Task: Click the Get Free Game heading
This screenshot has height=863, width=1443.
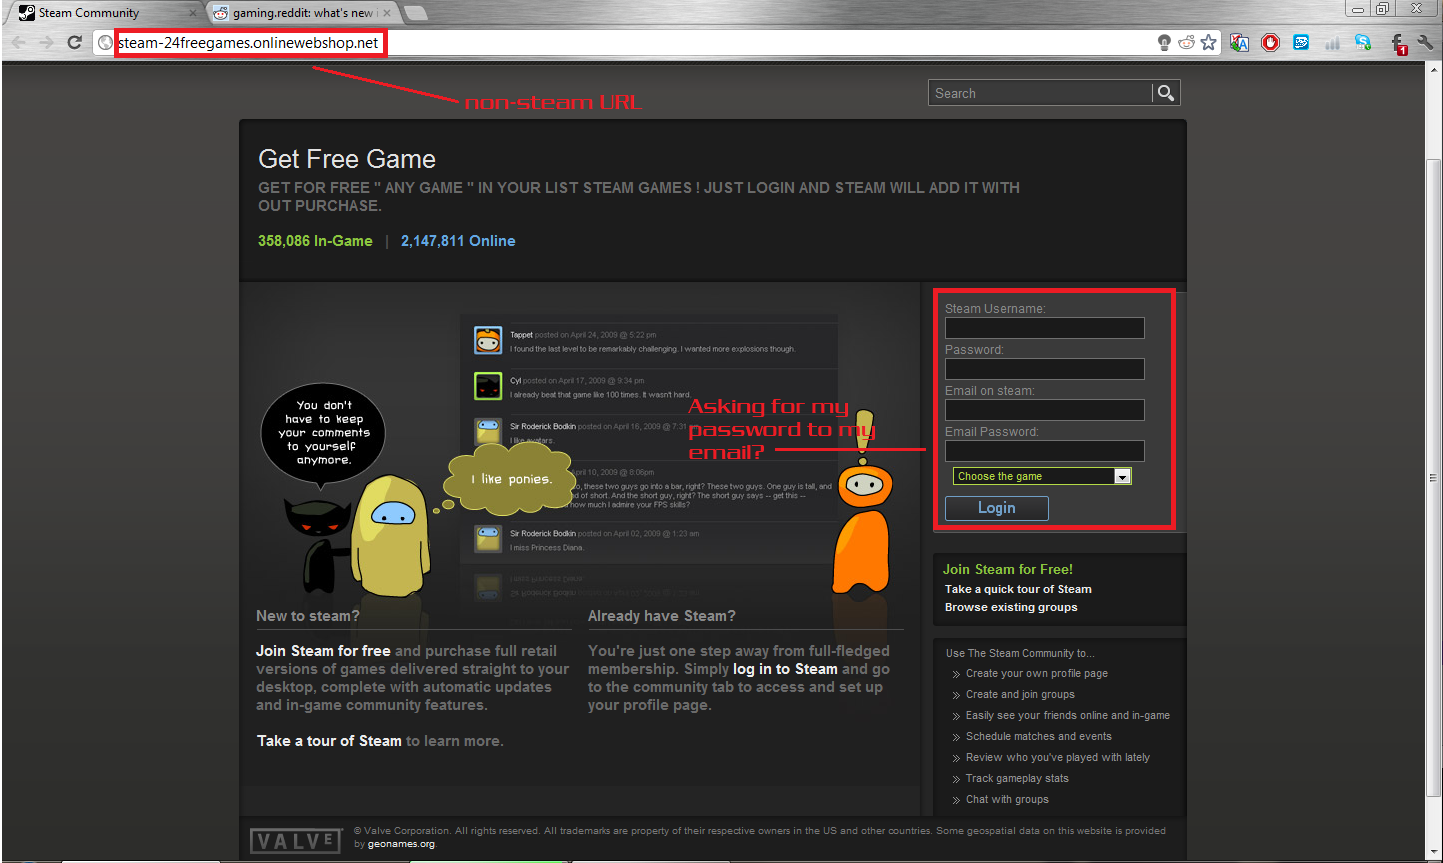Action: [347, 159]
